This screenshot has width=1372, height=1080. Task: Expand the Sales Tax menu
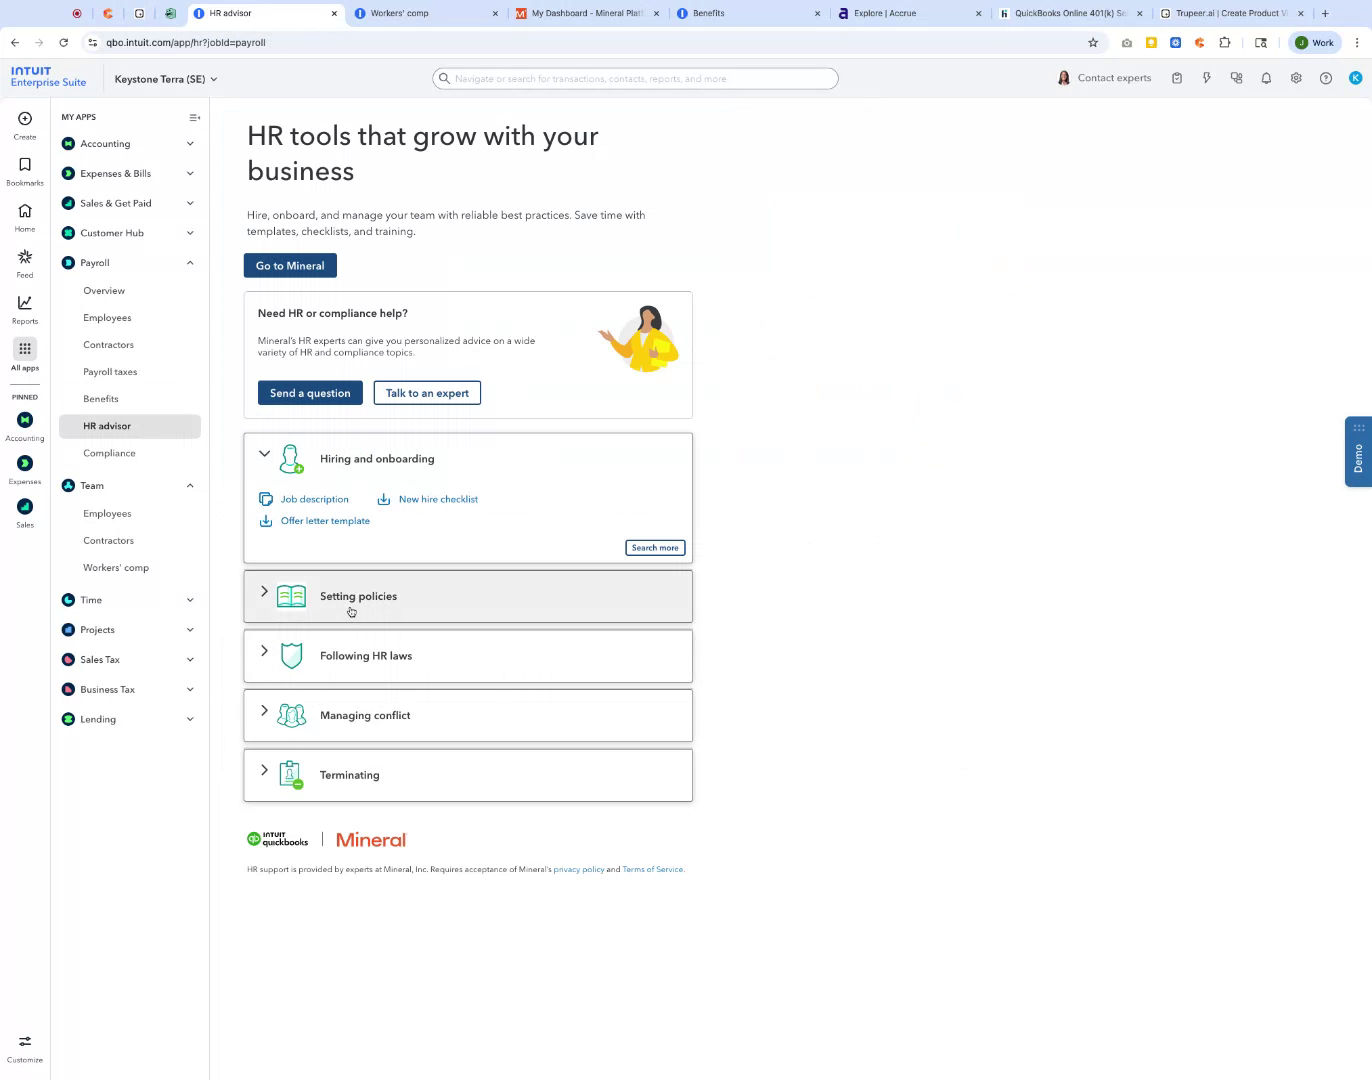click(x=190, y=660)
